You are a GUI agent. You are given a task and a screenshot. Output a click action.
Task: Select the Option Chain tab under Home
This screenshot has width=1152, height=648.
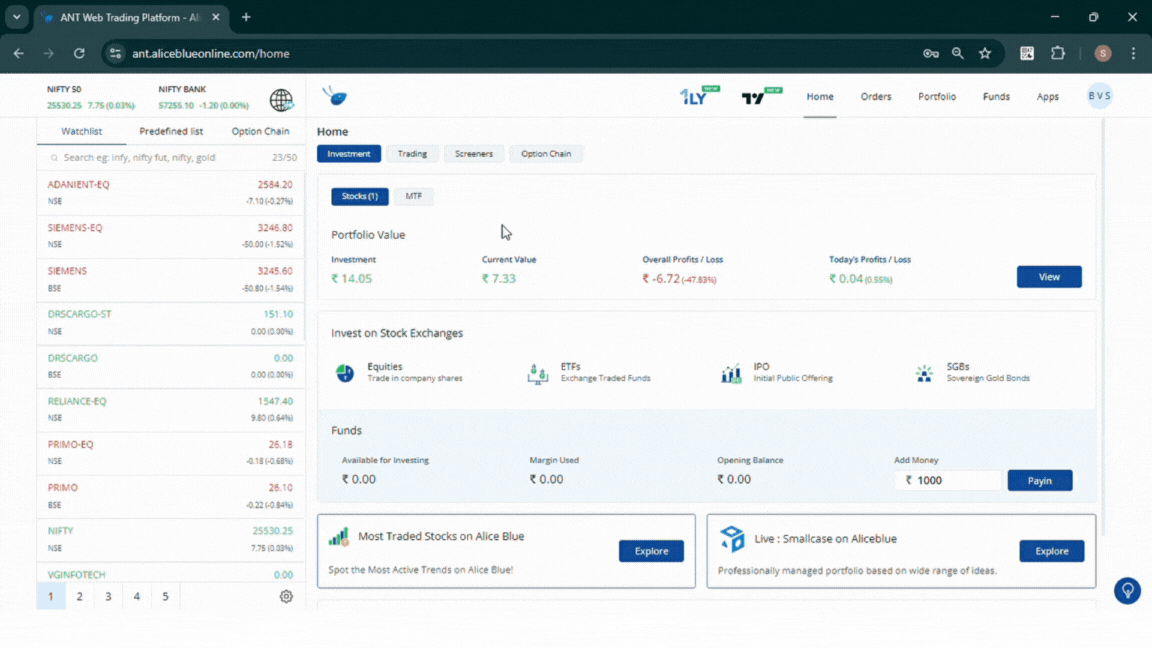click(x=546, y=154)
